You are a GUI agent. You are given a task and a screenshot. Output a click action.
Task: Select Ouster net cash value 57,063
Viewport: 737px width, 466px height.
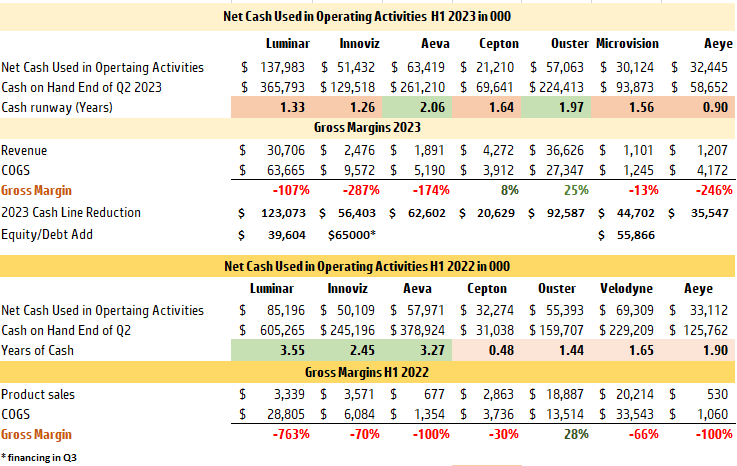pyautogui.click(x=565, y=67)
